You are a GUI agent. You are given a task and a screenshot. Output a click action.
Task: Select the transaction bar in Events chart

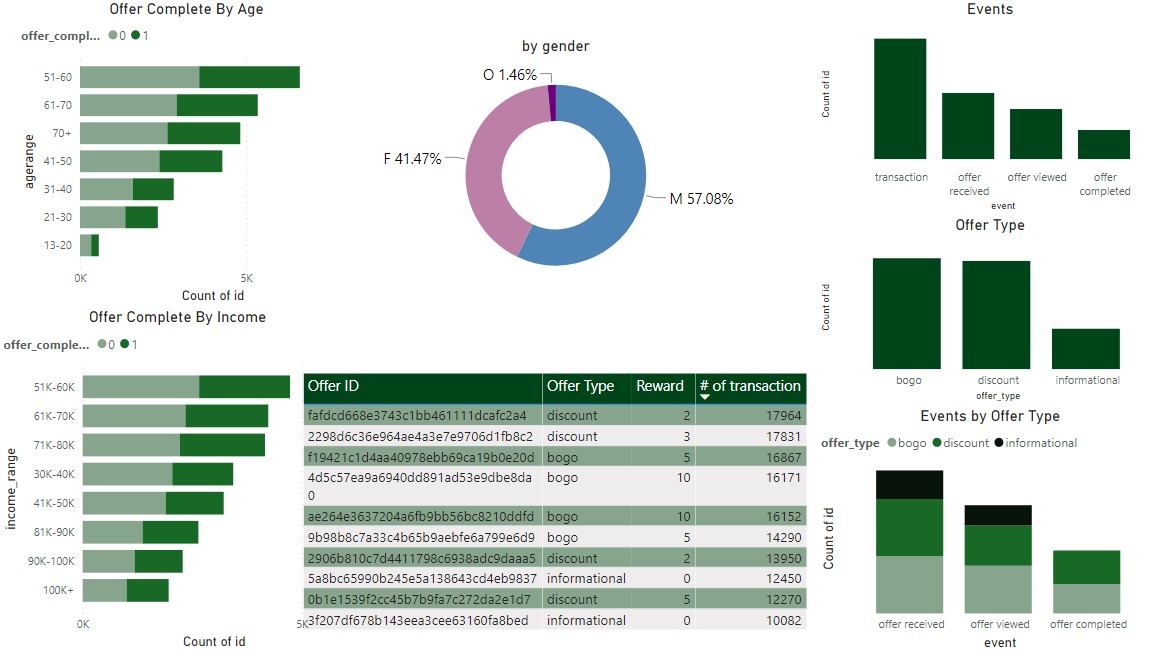899,100
